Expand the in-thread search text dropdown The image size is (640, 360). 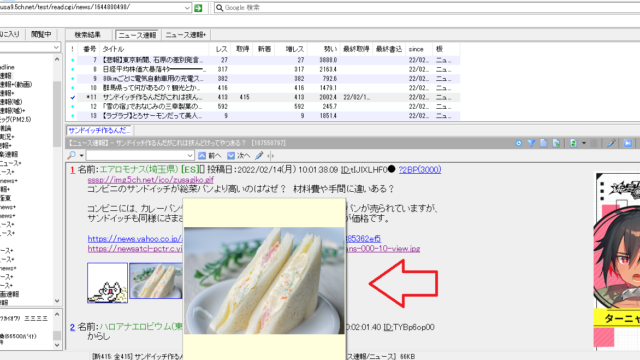click(190, 156)
